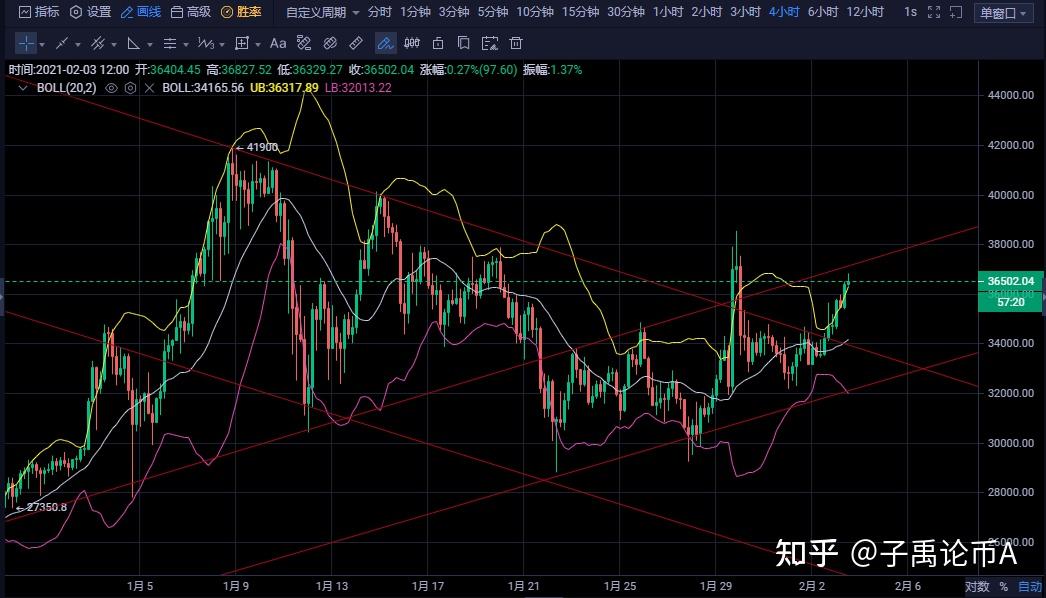This screenshot has height=598, width=1046.
Task: Add a new chart window
Action: [x=956, y=12]
